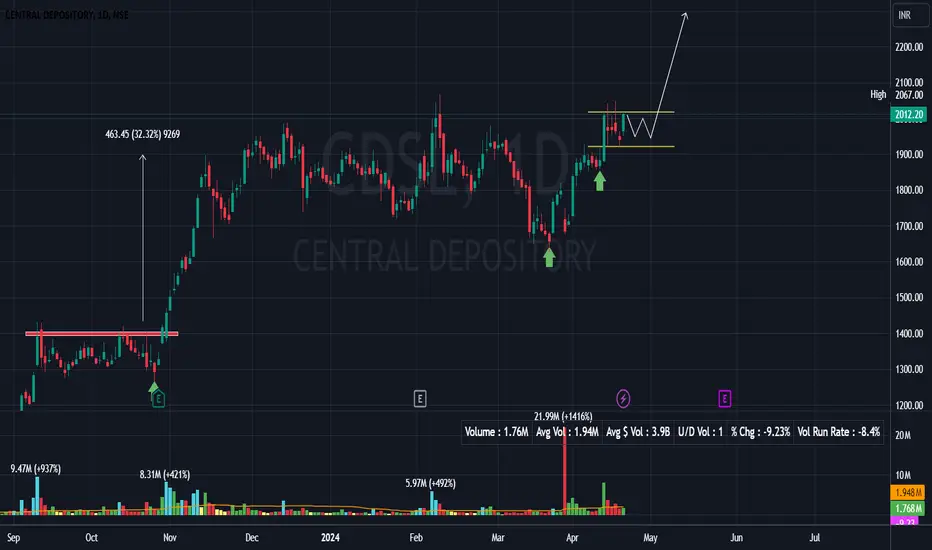Click the 5.97M (+492%) volume label
The width and height of the screenshot is (932, 550).
click(430, 483)
